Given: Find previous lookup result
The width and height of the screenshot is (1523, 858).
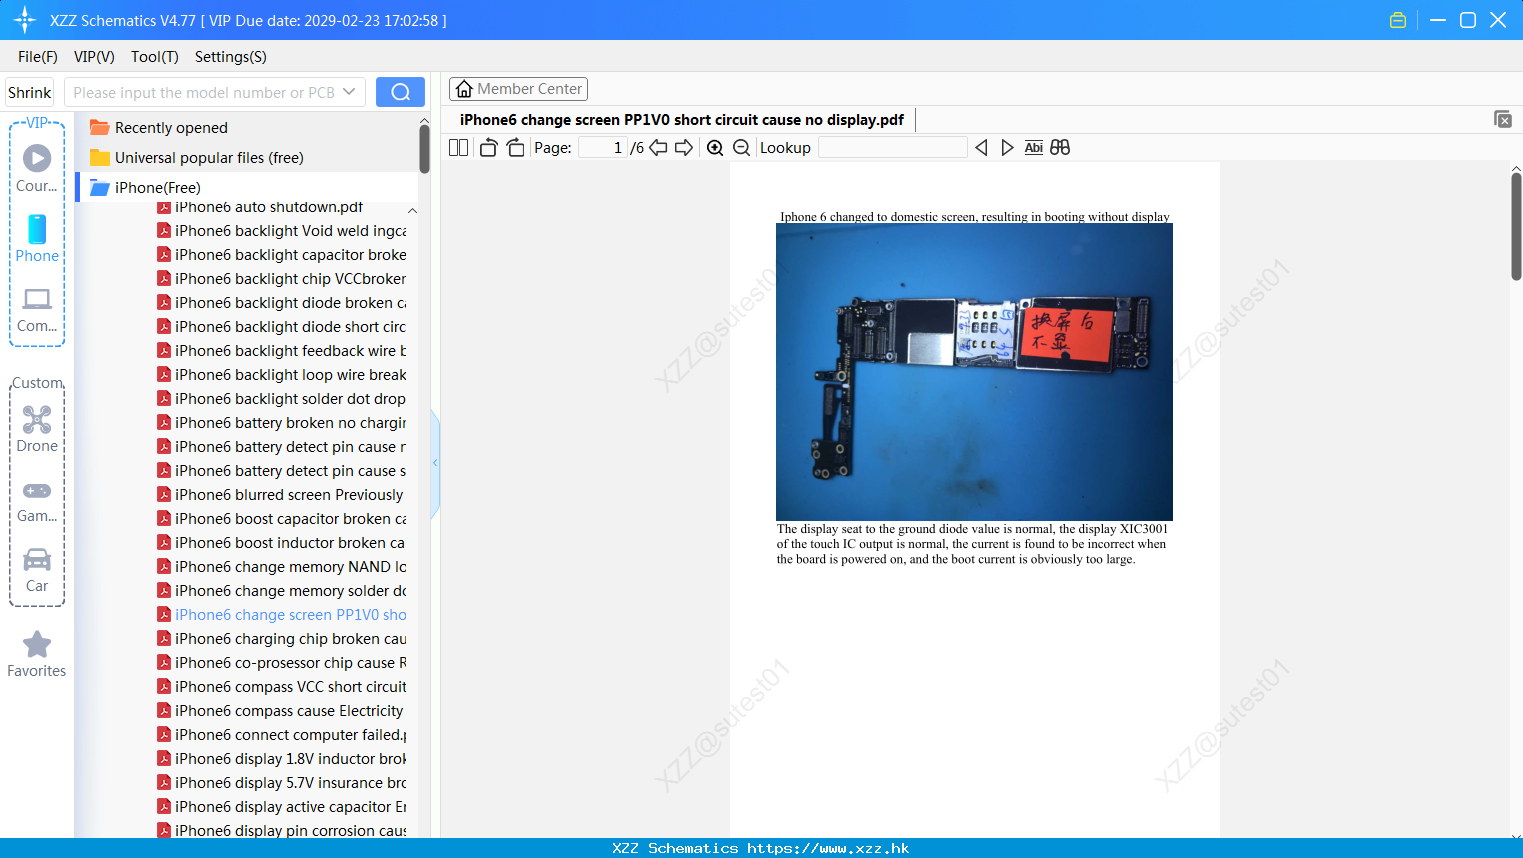Looking at the screenshot, I should [x=981, y=147].
